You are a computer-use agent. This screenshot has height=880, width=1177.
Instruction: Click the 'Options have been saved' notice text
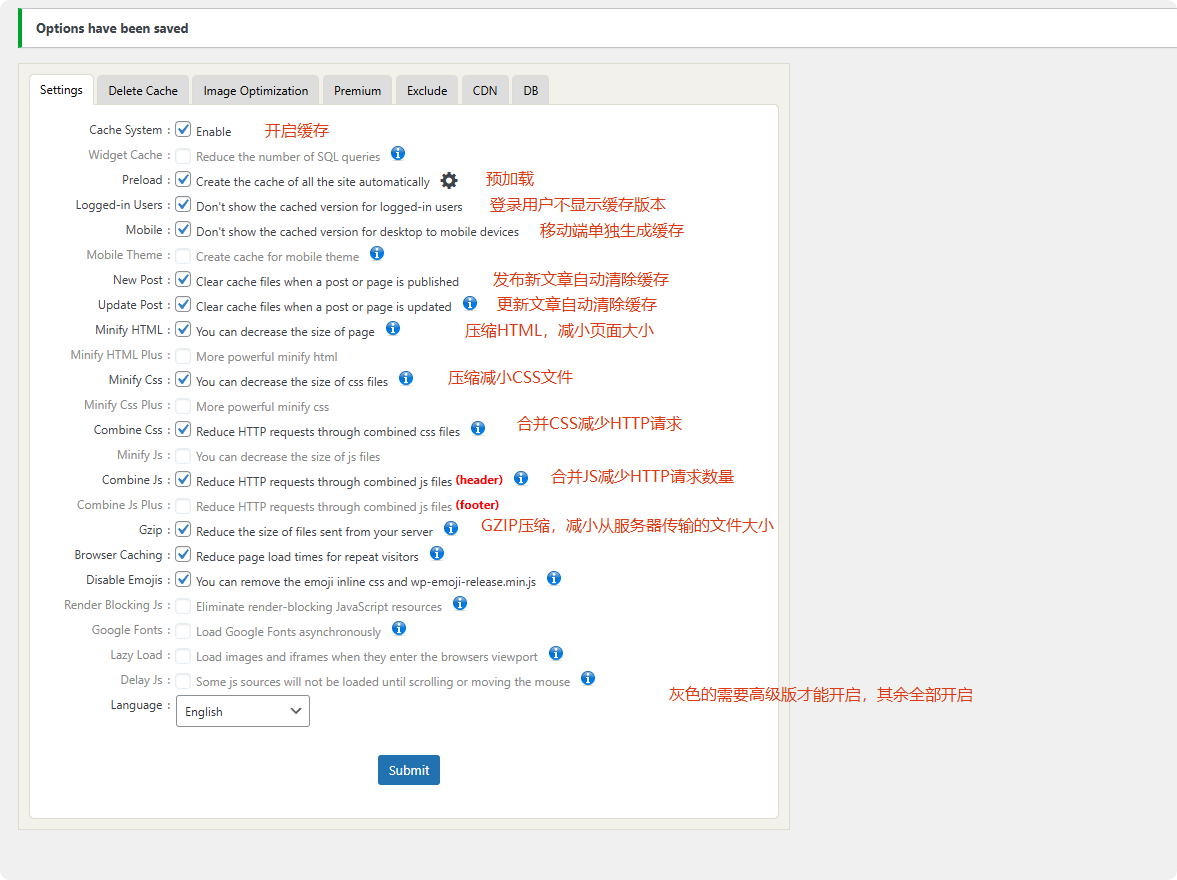click(x=112, y=29)
